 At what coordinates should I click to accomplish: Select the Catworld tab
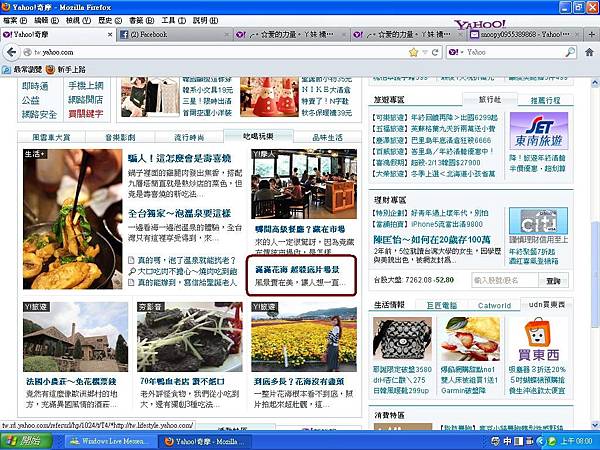[494, 305]
